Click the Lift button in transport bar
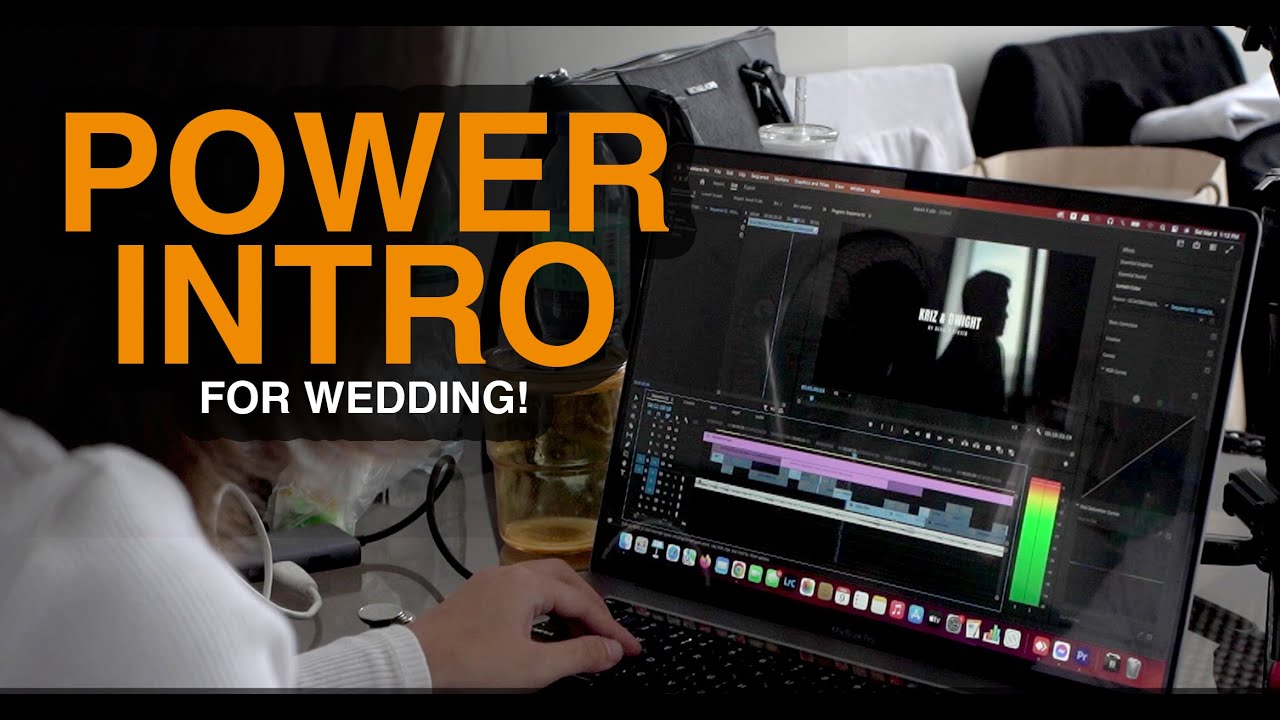 pos(964,443)
